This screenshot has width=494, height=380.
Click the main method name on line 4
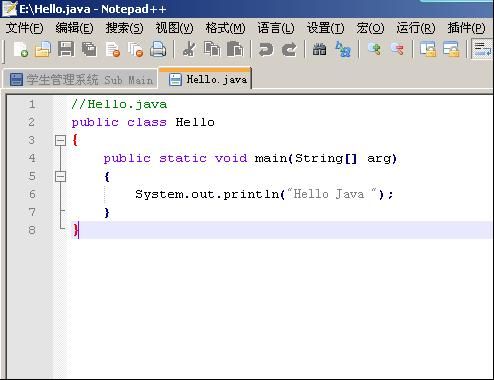(x=270, y=158)
